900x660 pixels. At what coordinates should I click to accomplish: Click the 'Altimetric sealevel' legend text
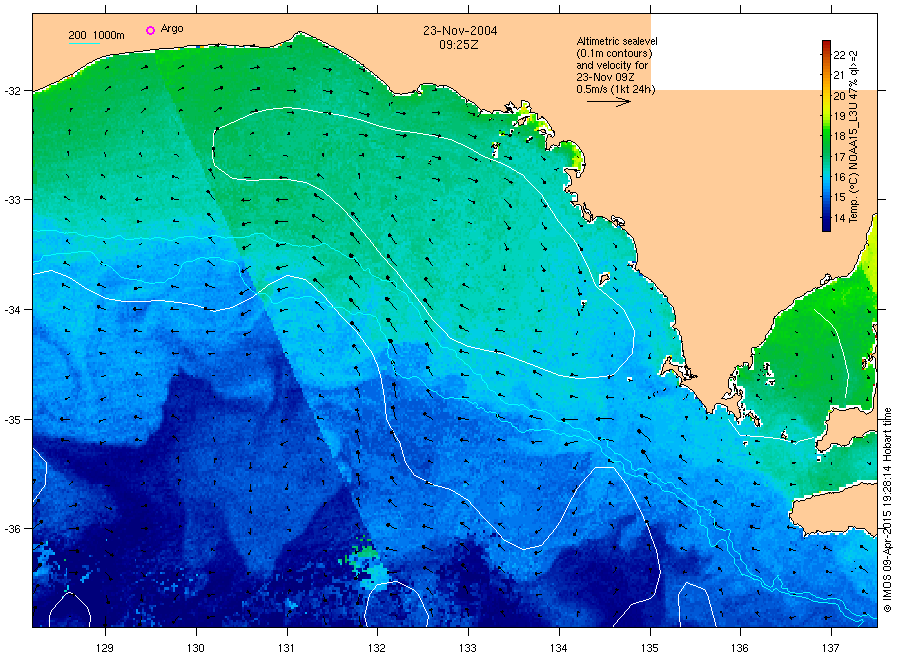[x=617, y=41]
